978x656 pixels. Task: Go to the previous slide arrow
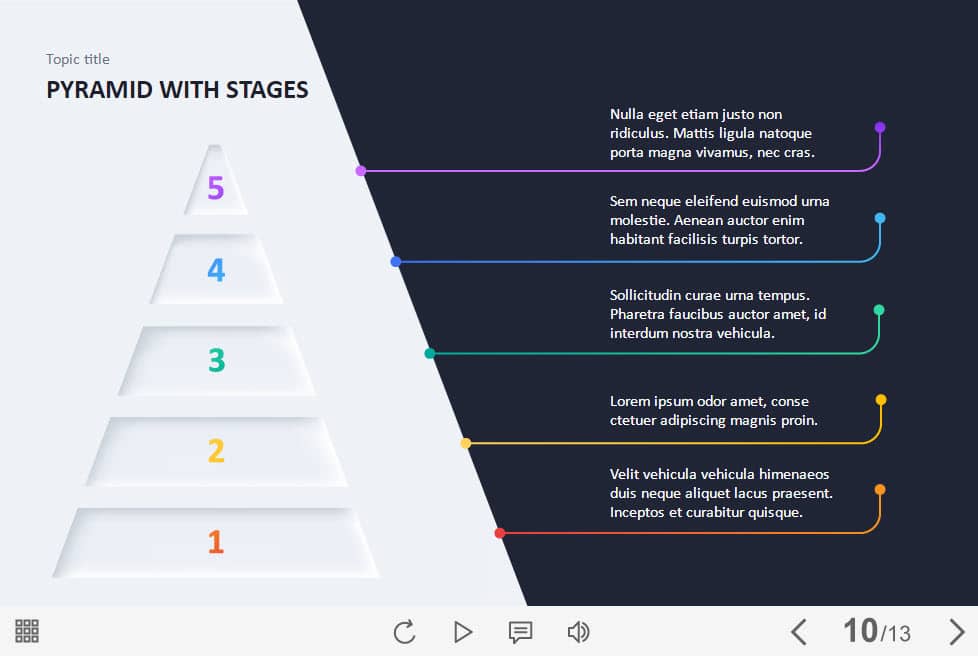799,632
